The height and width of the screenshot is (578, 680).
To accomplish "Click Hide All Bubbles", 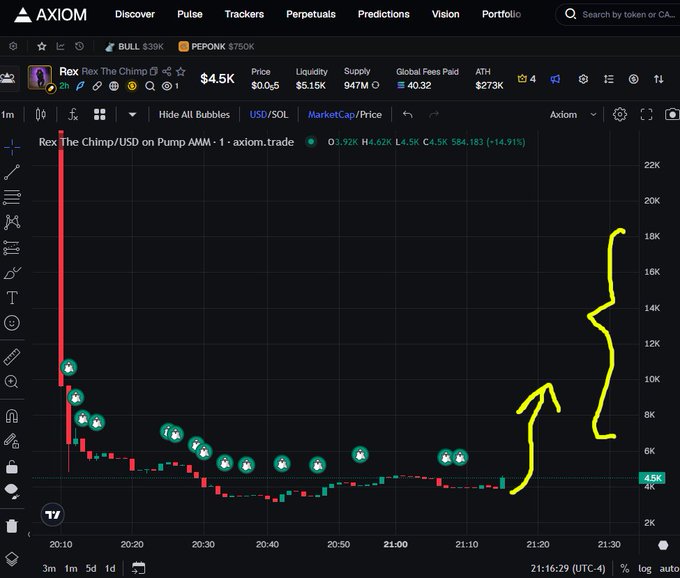I will click(x=194, y=114).
